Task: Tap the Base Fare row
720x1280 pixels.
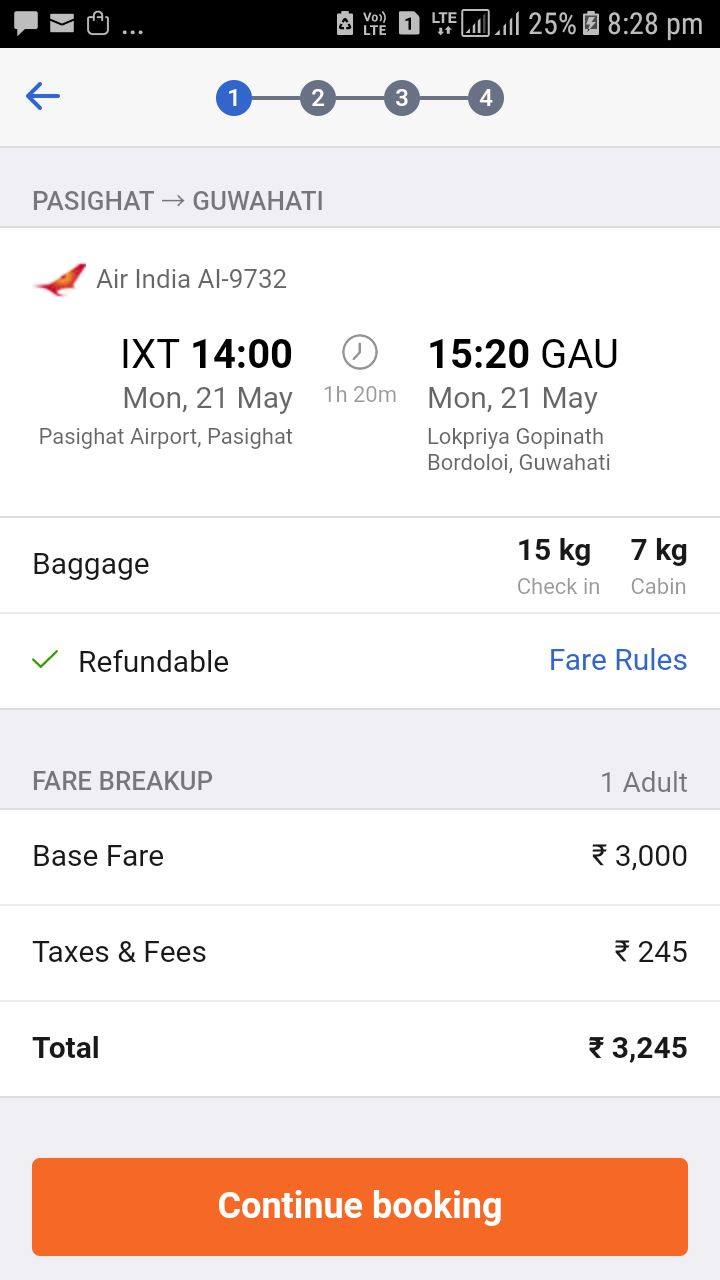Action: pos(360,857)
